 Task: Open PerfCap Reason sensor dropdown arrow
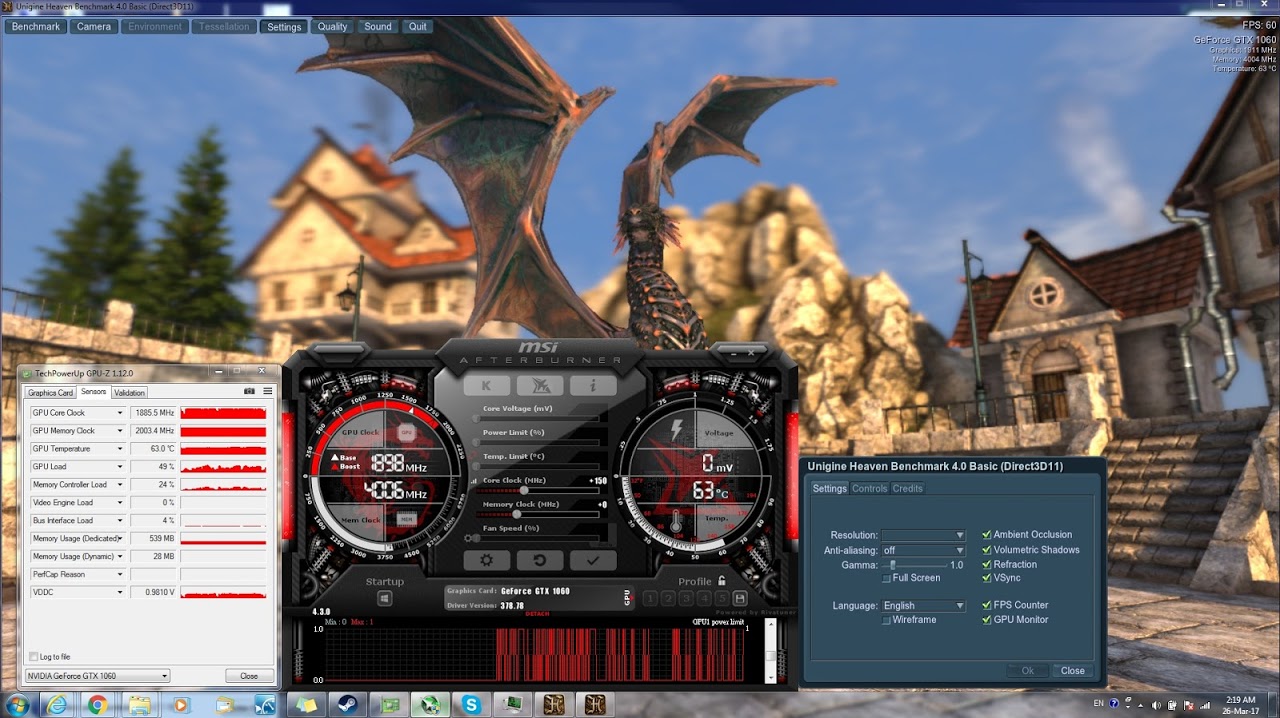[x=120, y=575]
